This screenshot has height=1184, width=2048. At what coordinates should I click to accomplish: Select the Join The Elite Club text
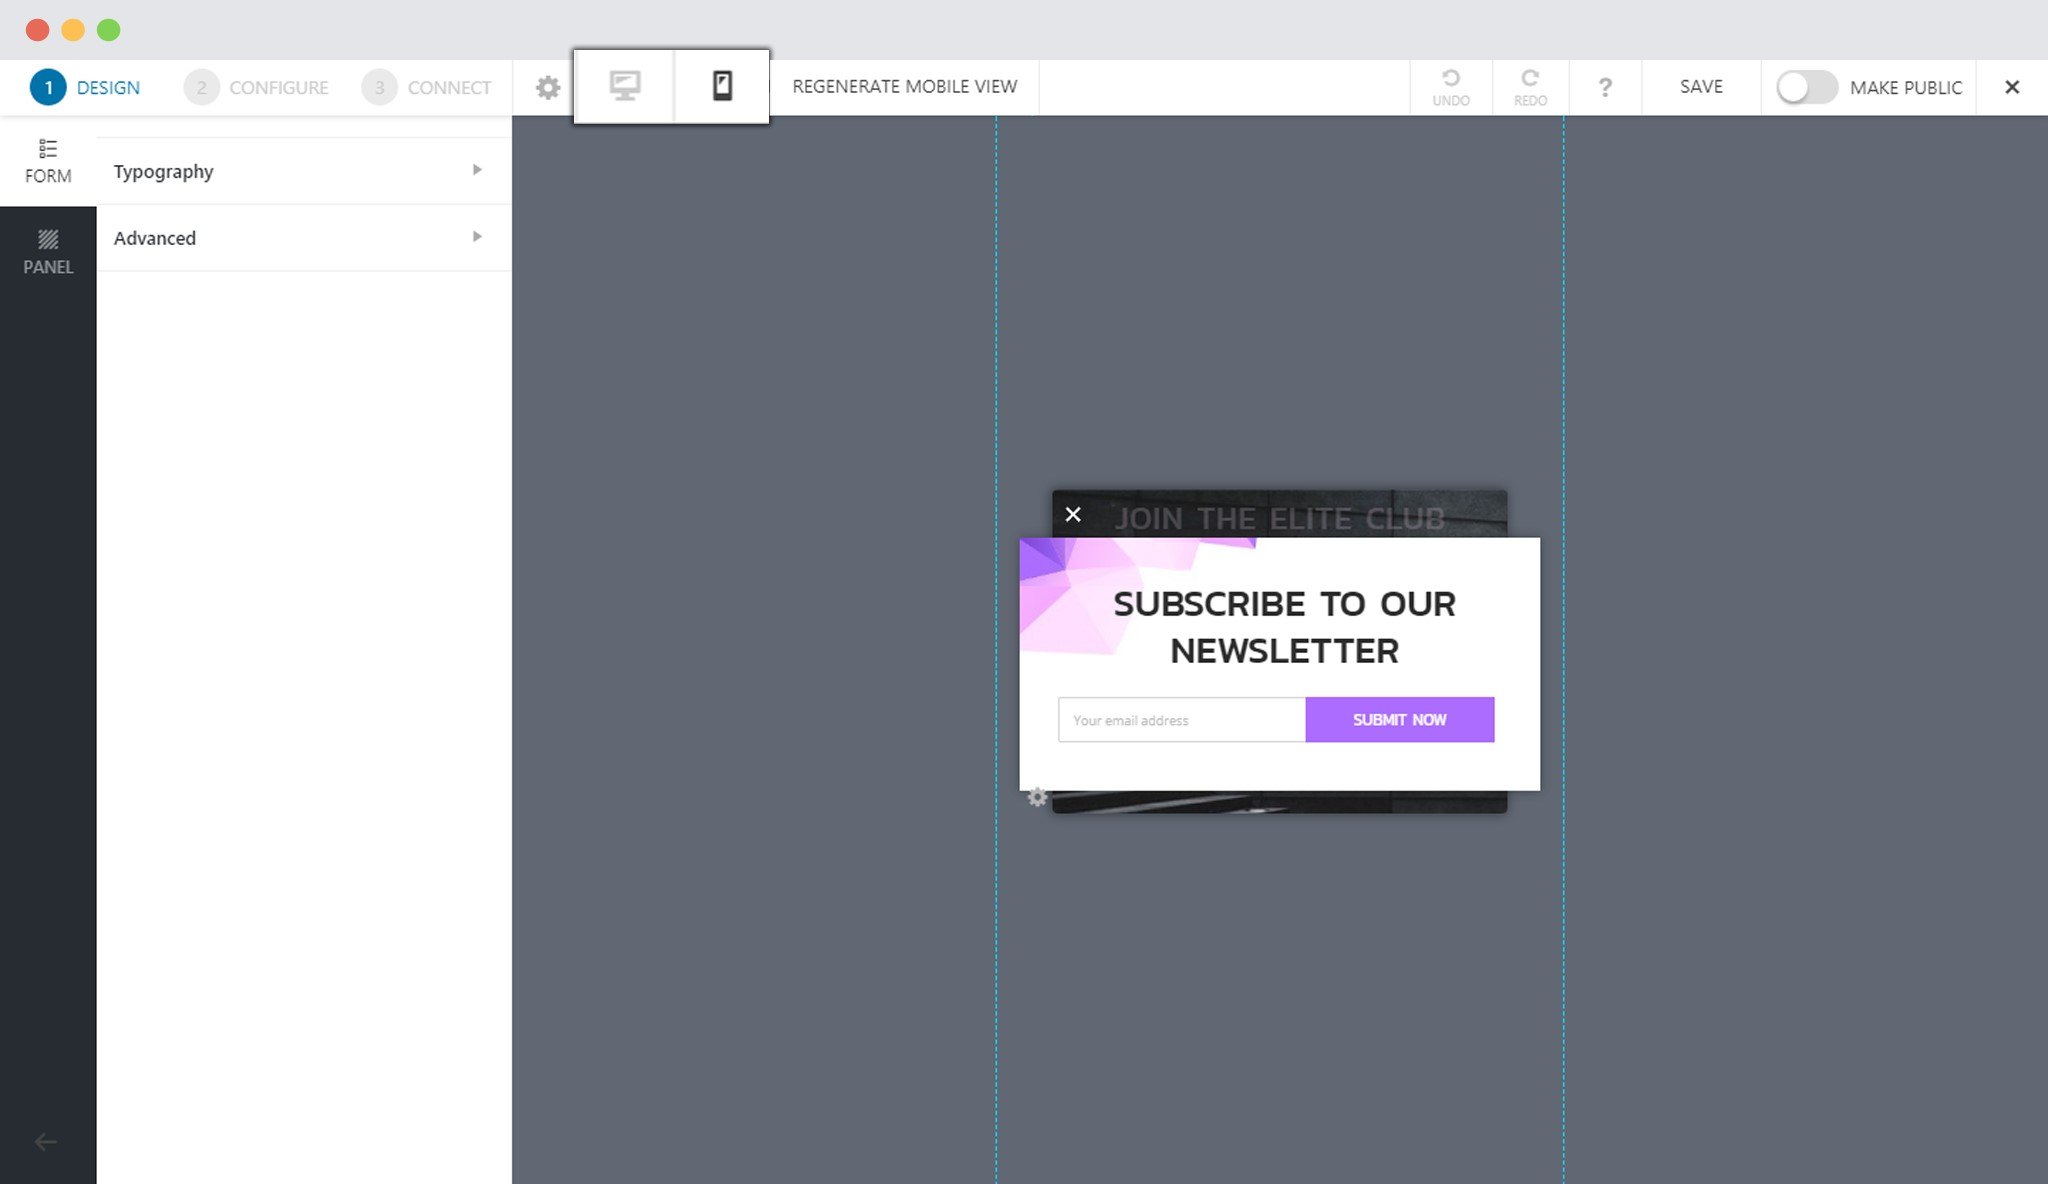tap(1279, 518)
